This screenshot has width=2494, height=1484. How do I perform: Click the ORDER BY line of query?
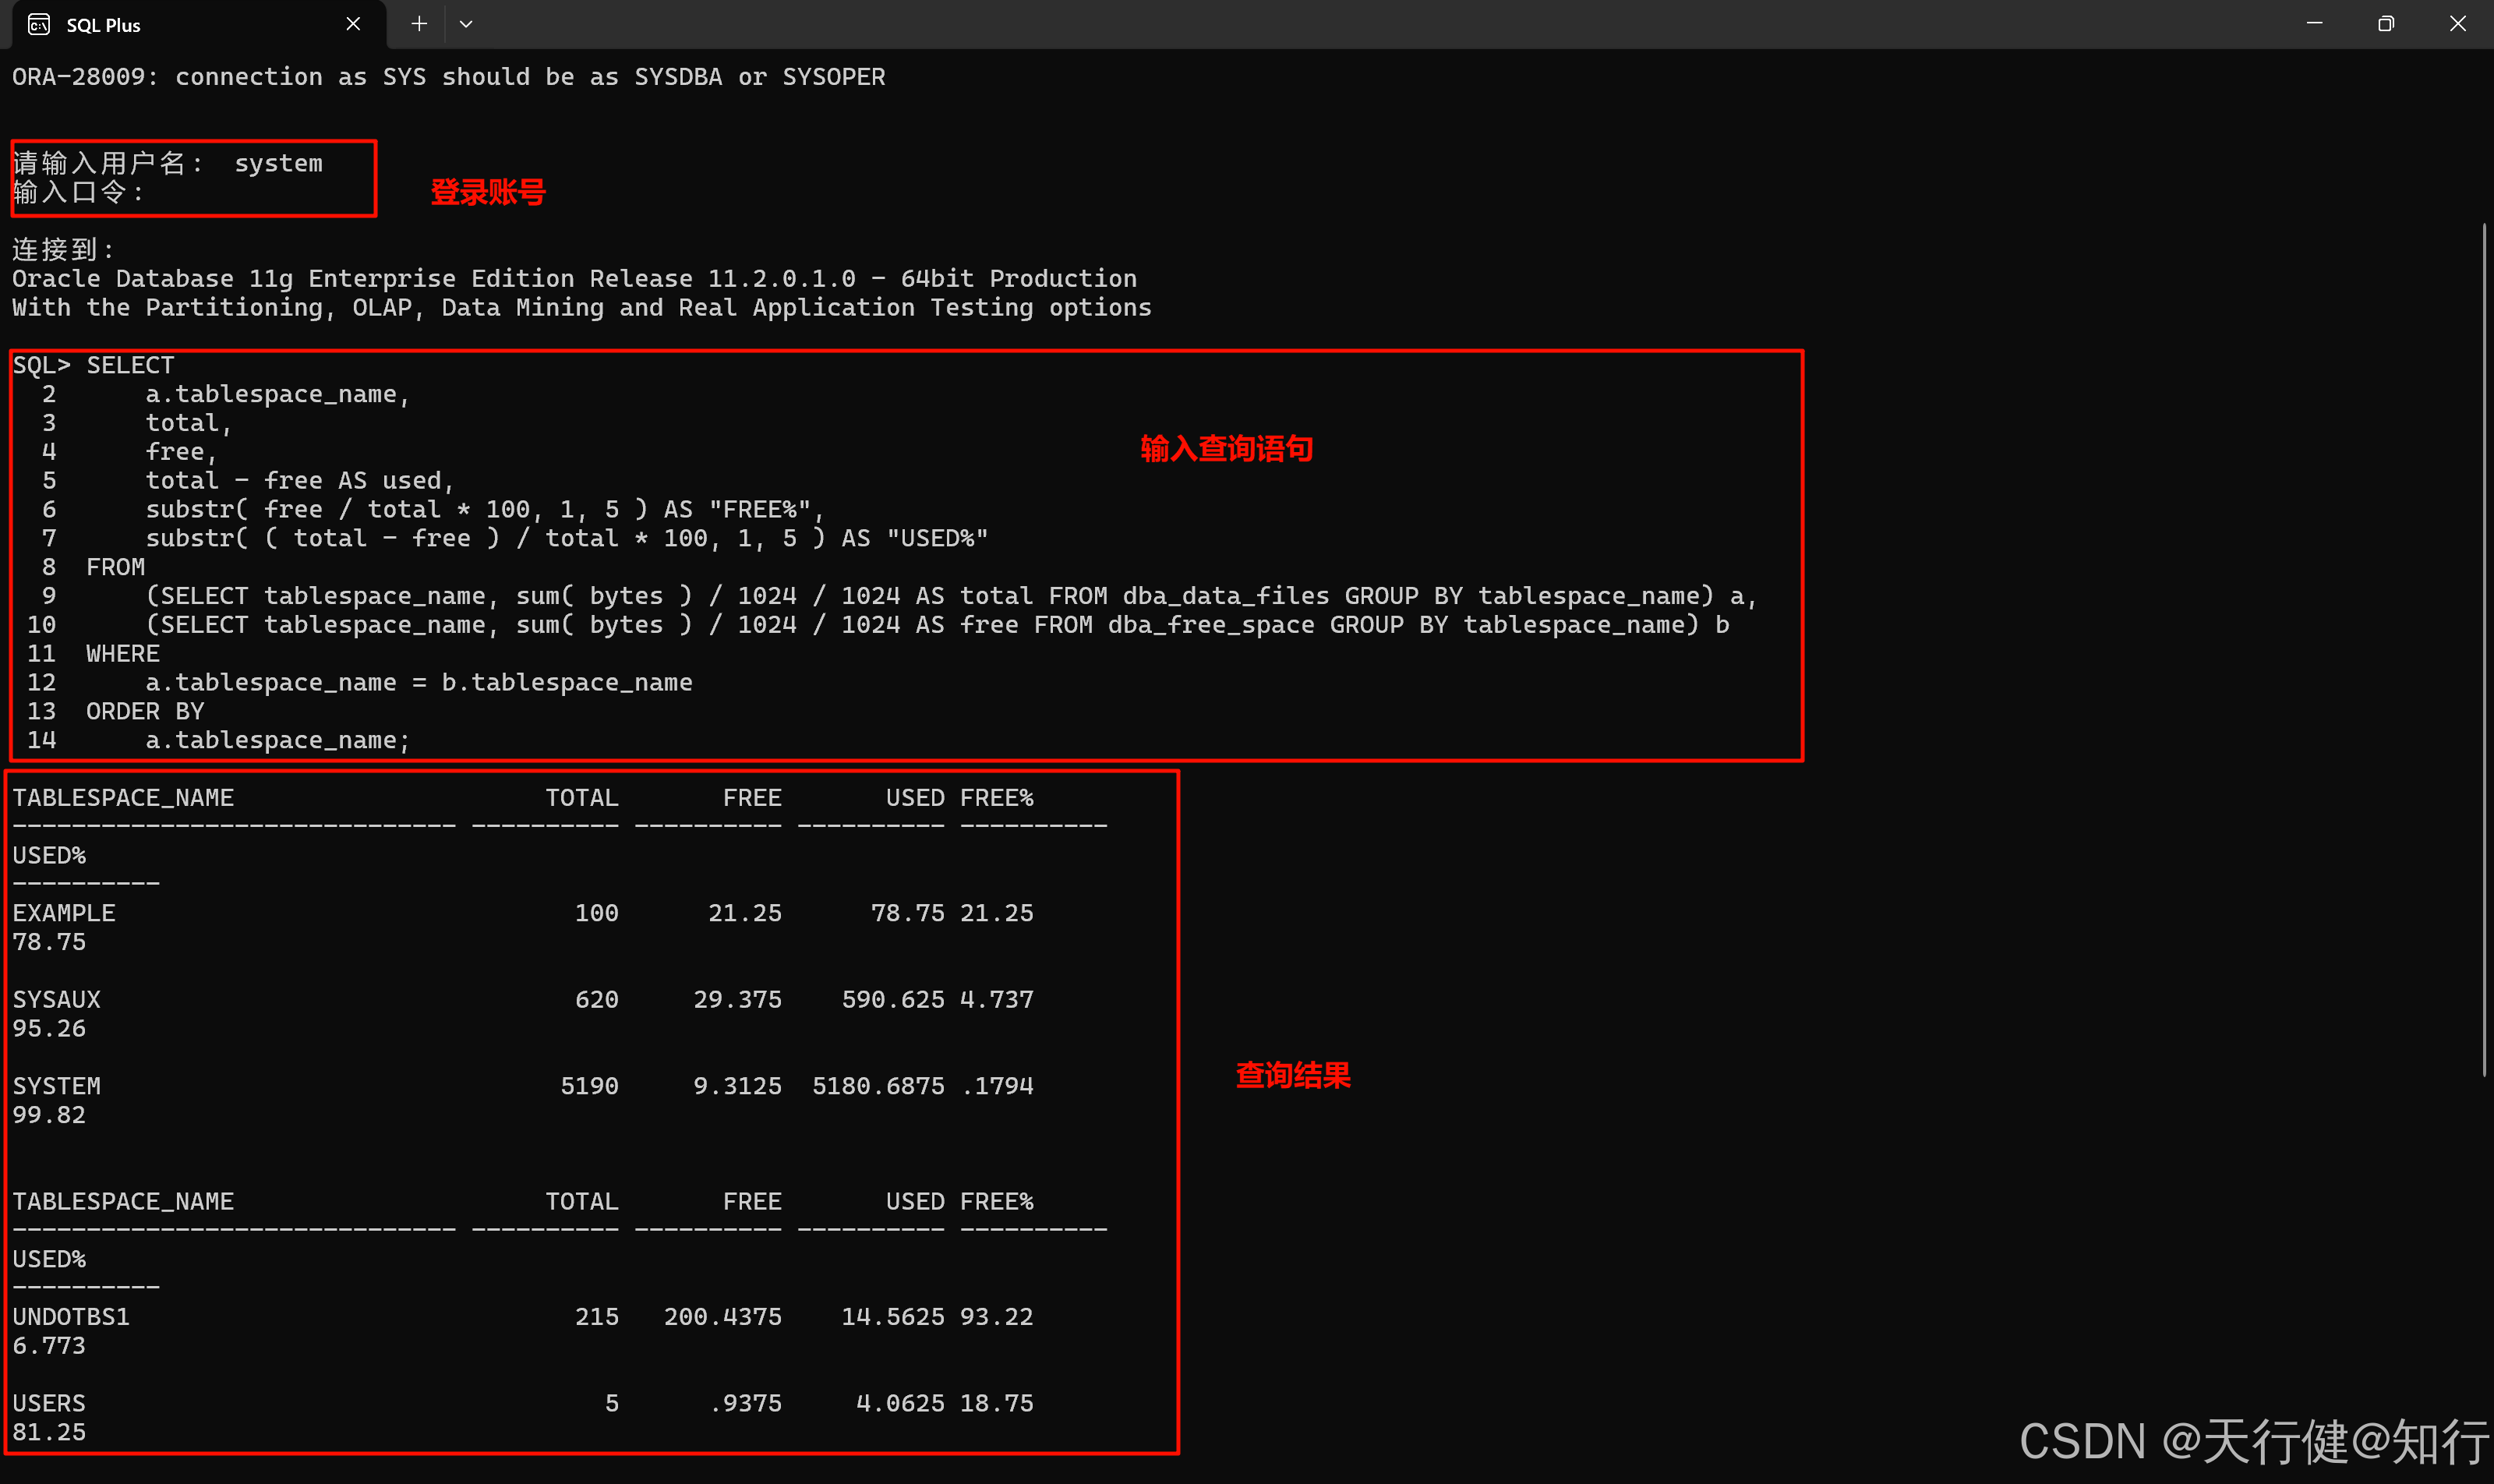tap(144, 711)
